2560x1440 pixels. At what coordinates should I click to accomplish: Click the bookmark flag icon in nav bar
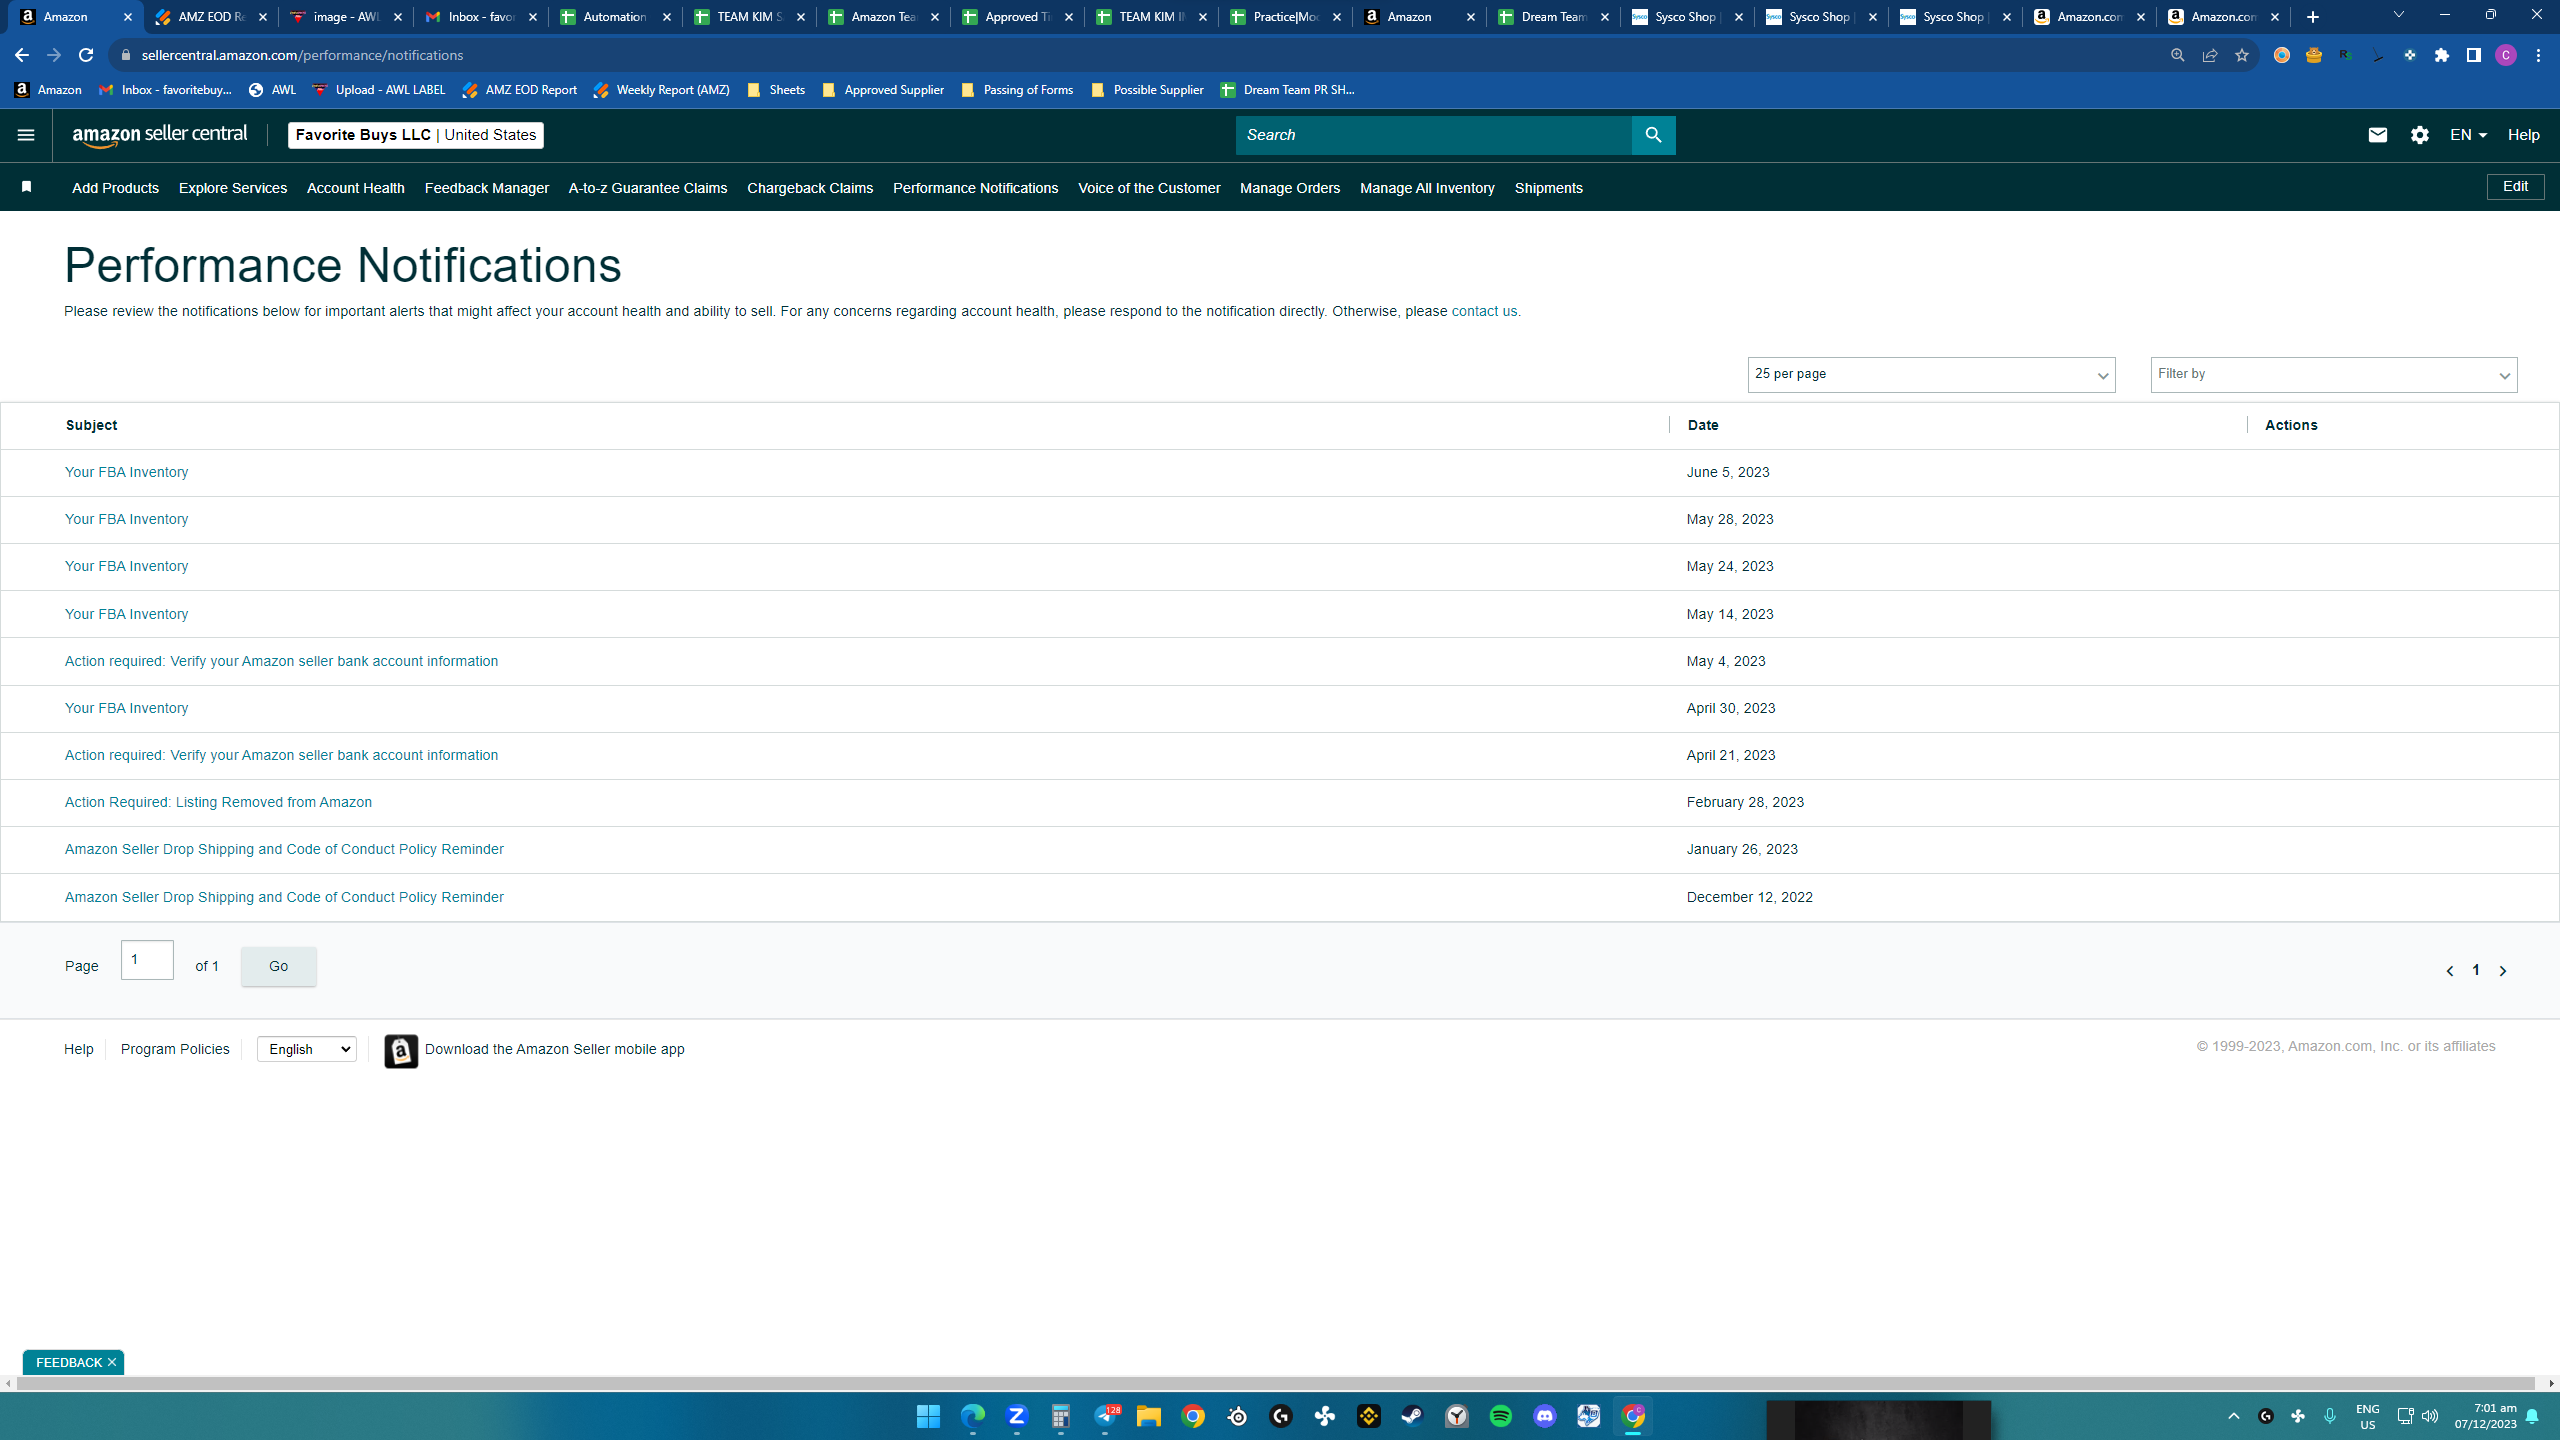(x=27, y=187)
